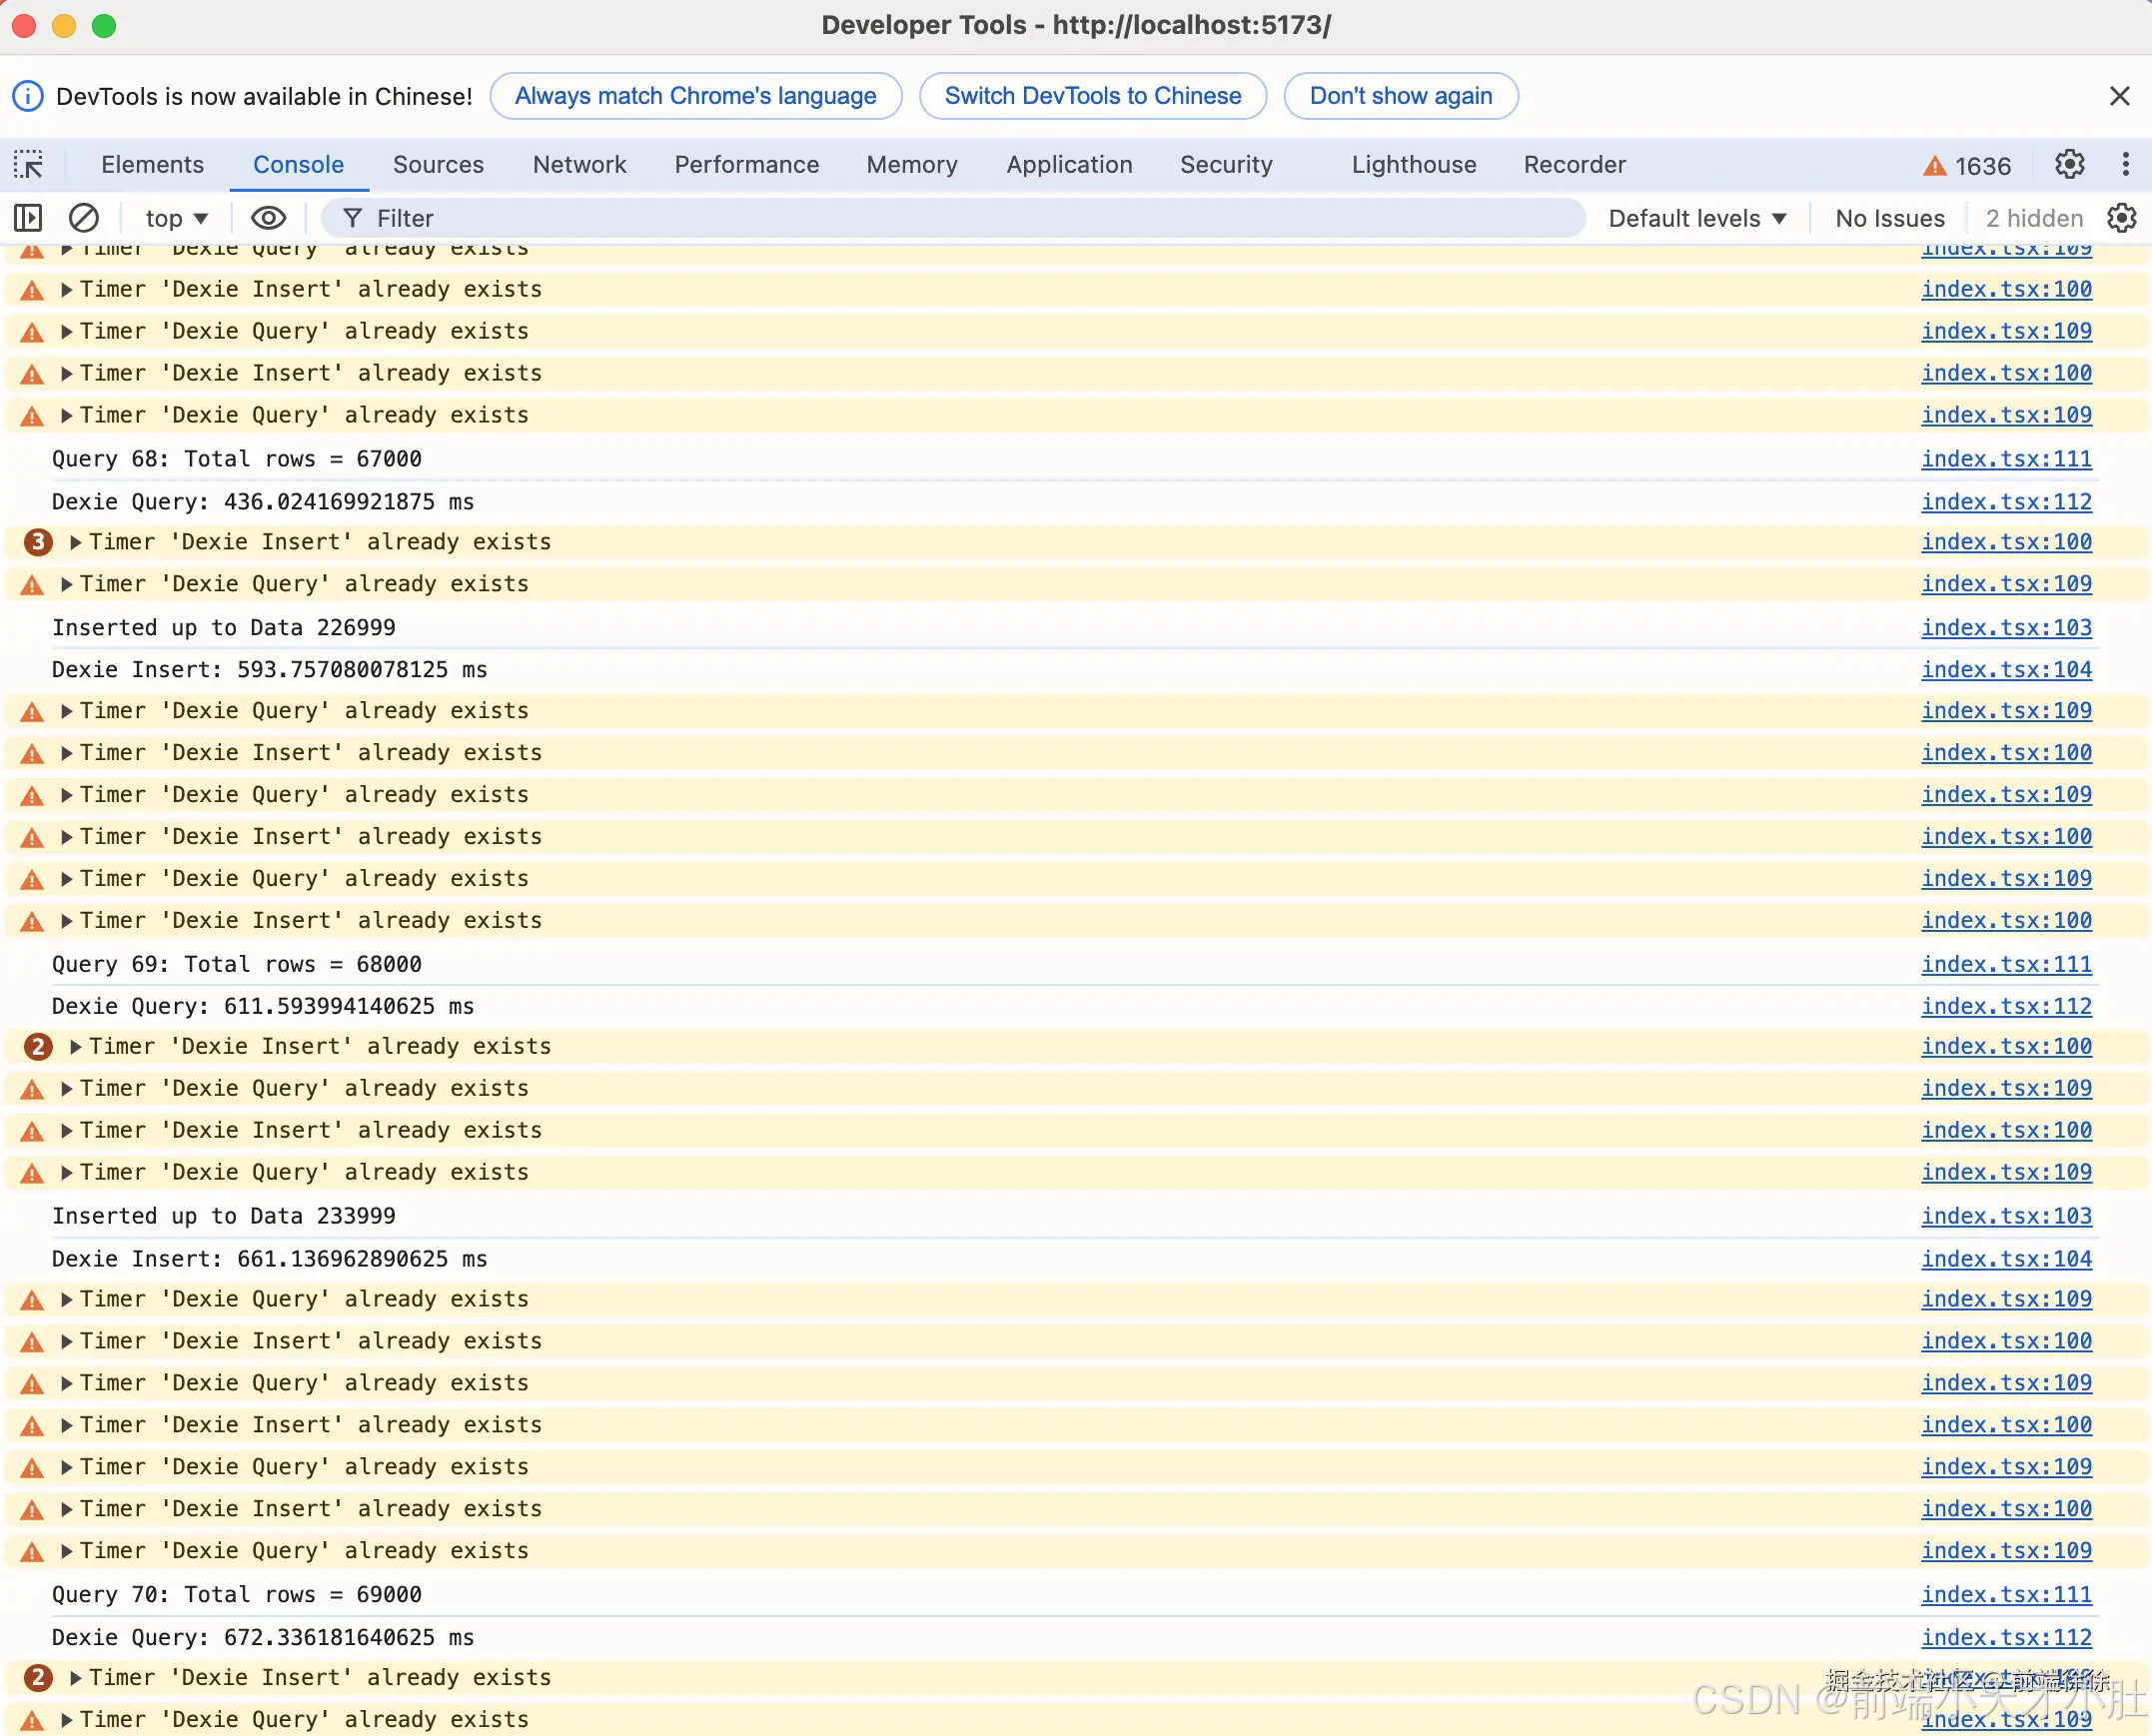Select 'Dexie Insert: 593.757080078125 ms' log
Viewport: 2152px width, 1736px height.
270,670
